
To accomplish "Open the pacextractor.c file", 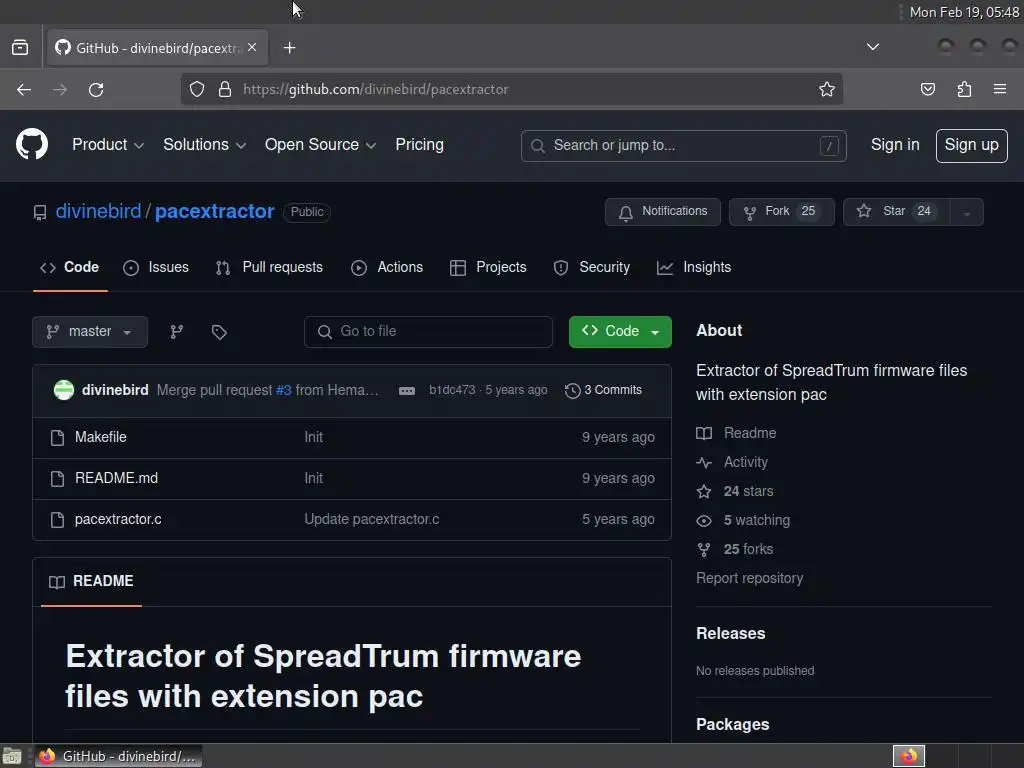I will pyautogui.click(x=118, y=519).
